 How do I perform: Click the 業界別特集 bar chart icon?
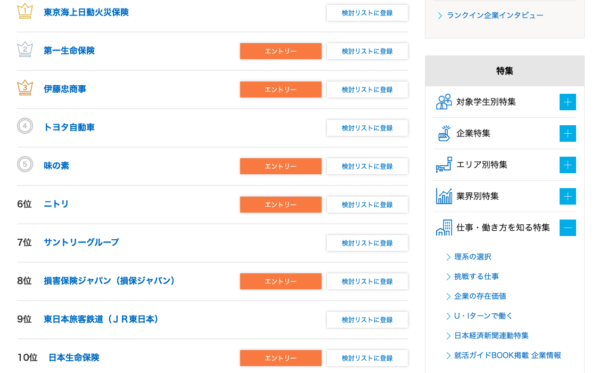tap(444, 196)
